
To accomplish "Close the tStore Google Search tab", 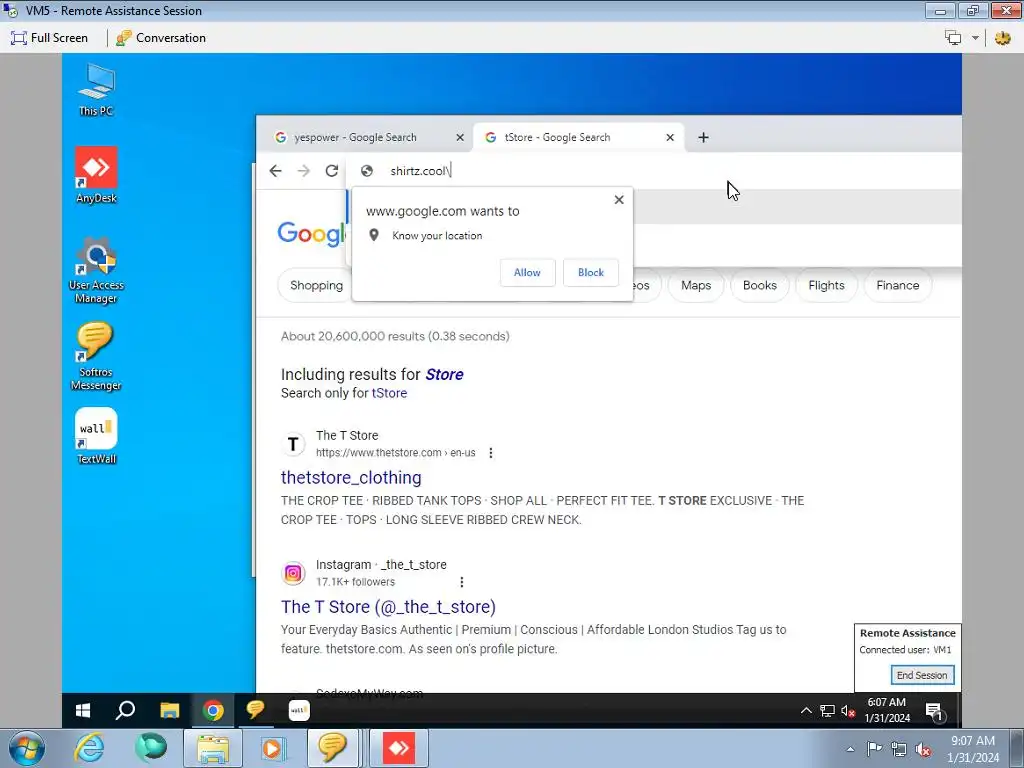I will pyautogui.click(x=670, y=137).
